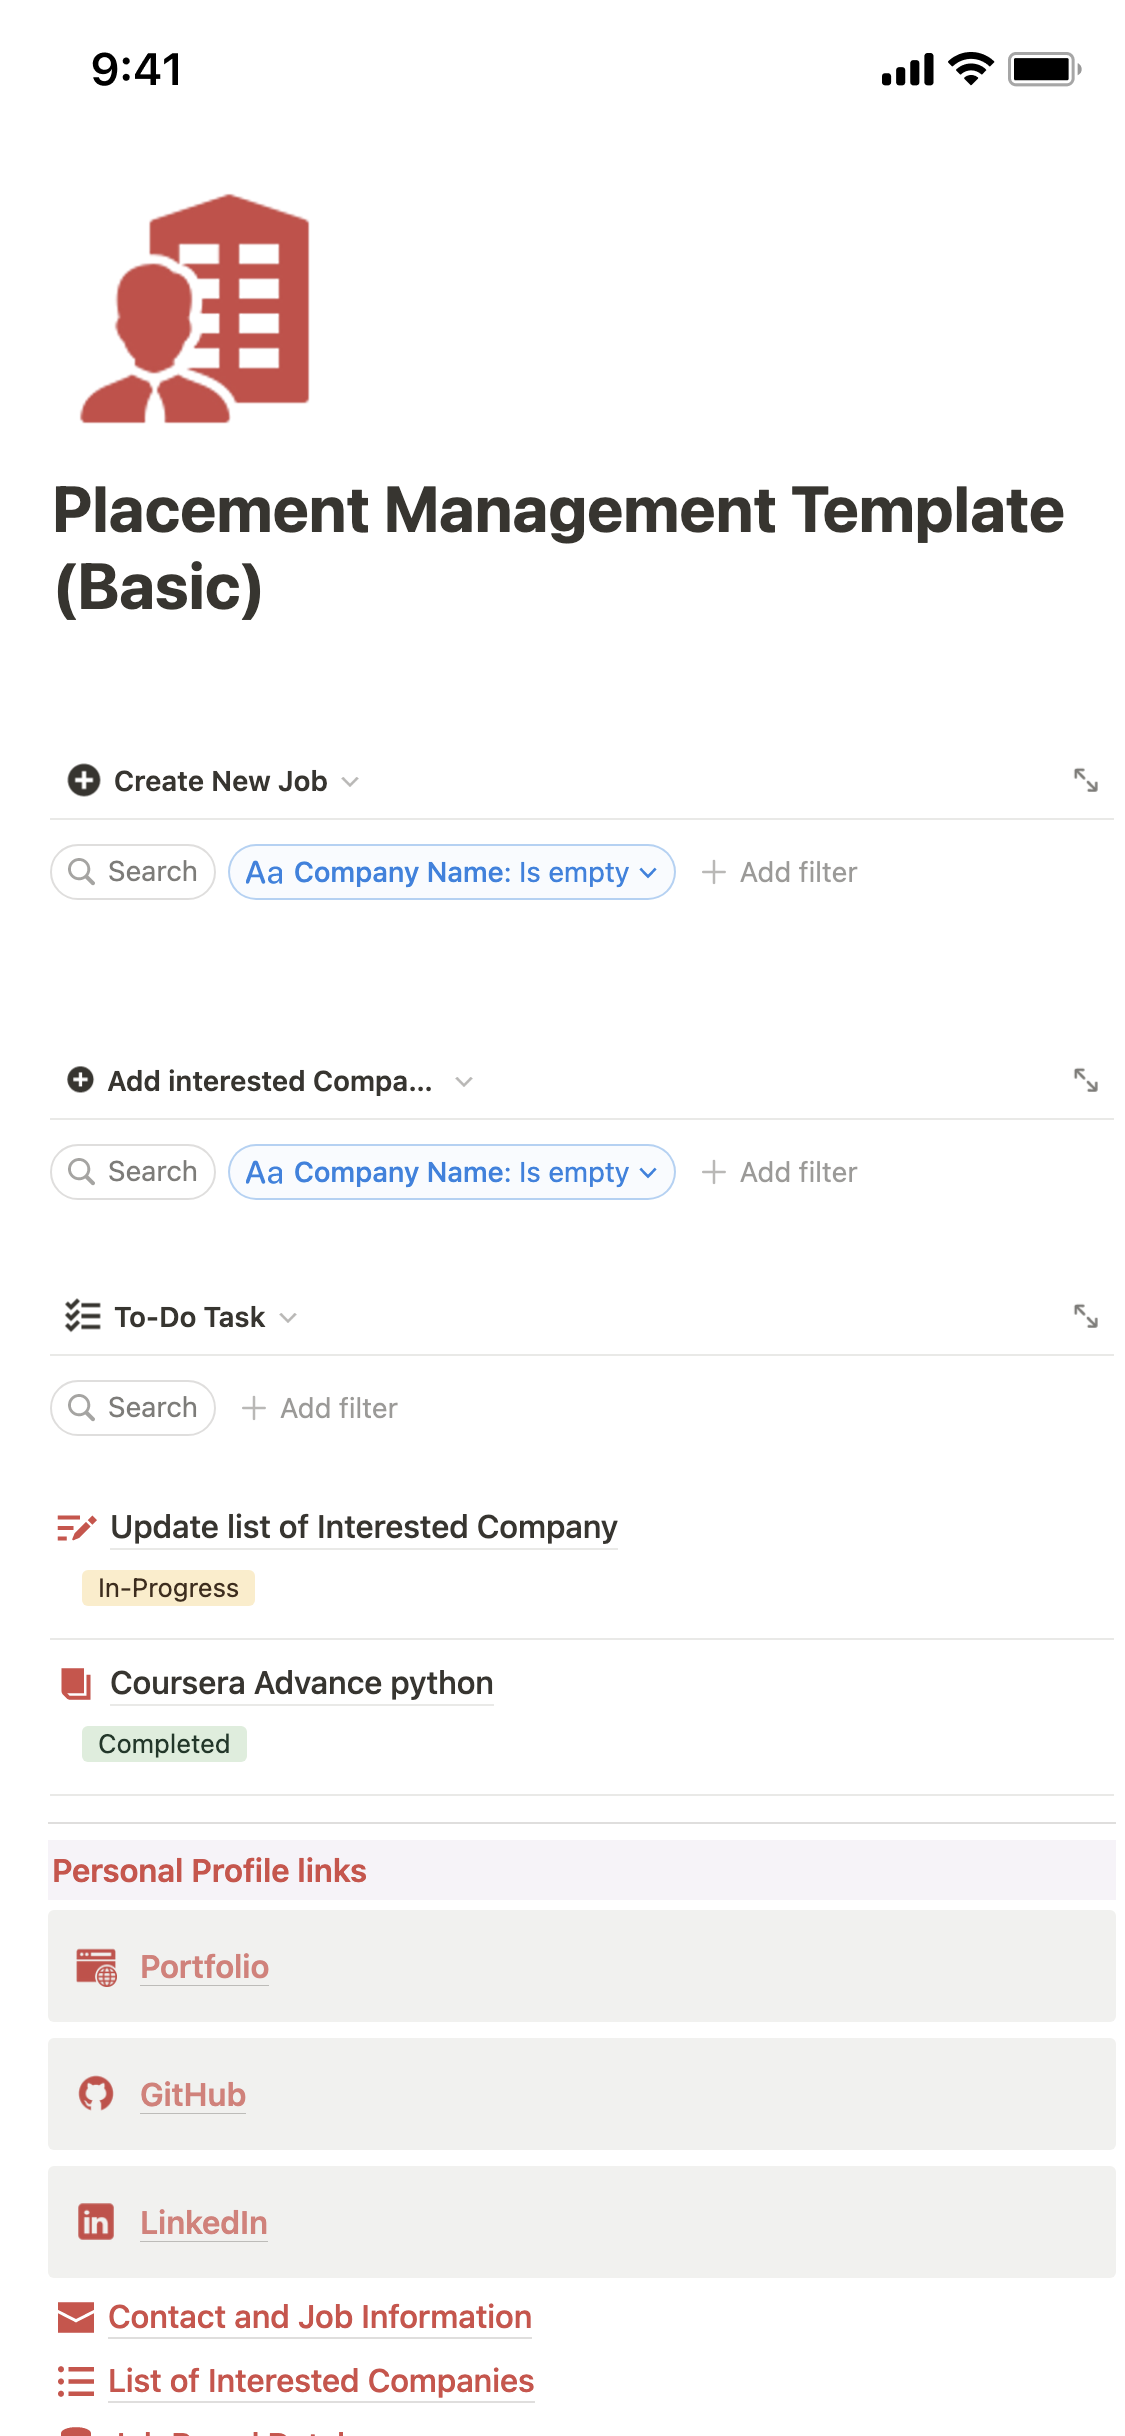This screenshot has width=1125, height=2436.
Task: Expand the Add interested Companies view to full
Action: tap(1085, 1080)
